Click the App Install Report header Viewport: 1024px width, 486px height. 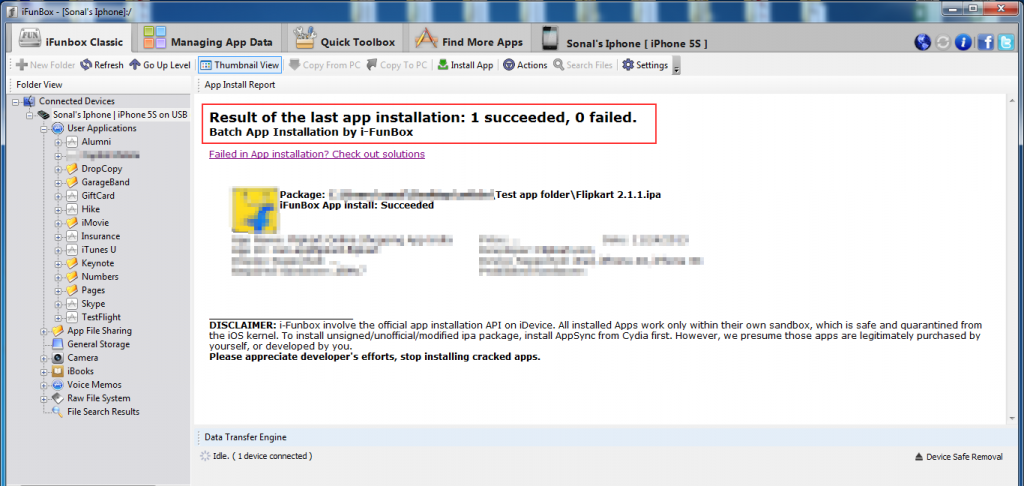[240, 85]
